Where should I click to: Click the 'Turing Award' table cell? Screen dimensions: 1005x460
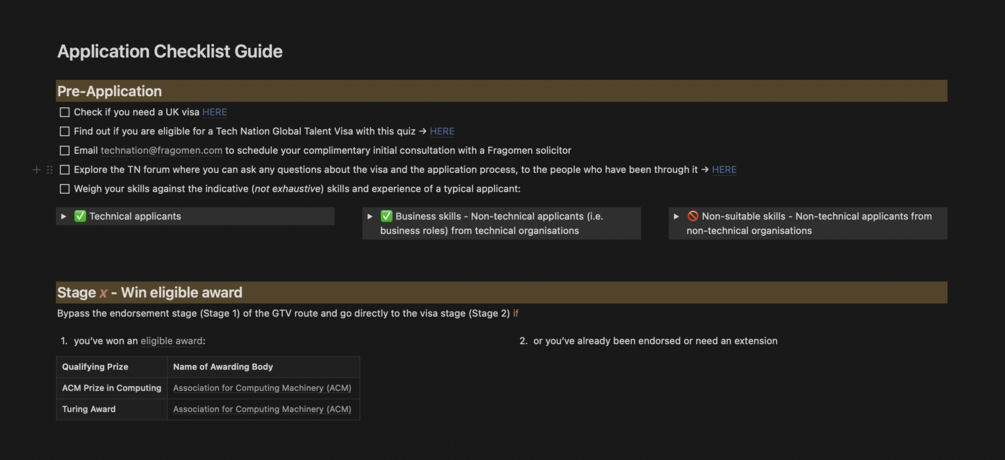tap(89, 409)
